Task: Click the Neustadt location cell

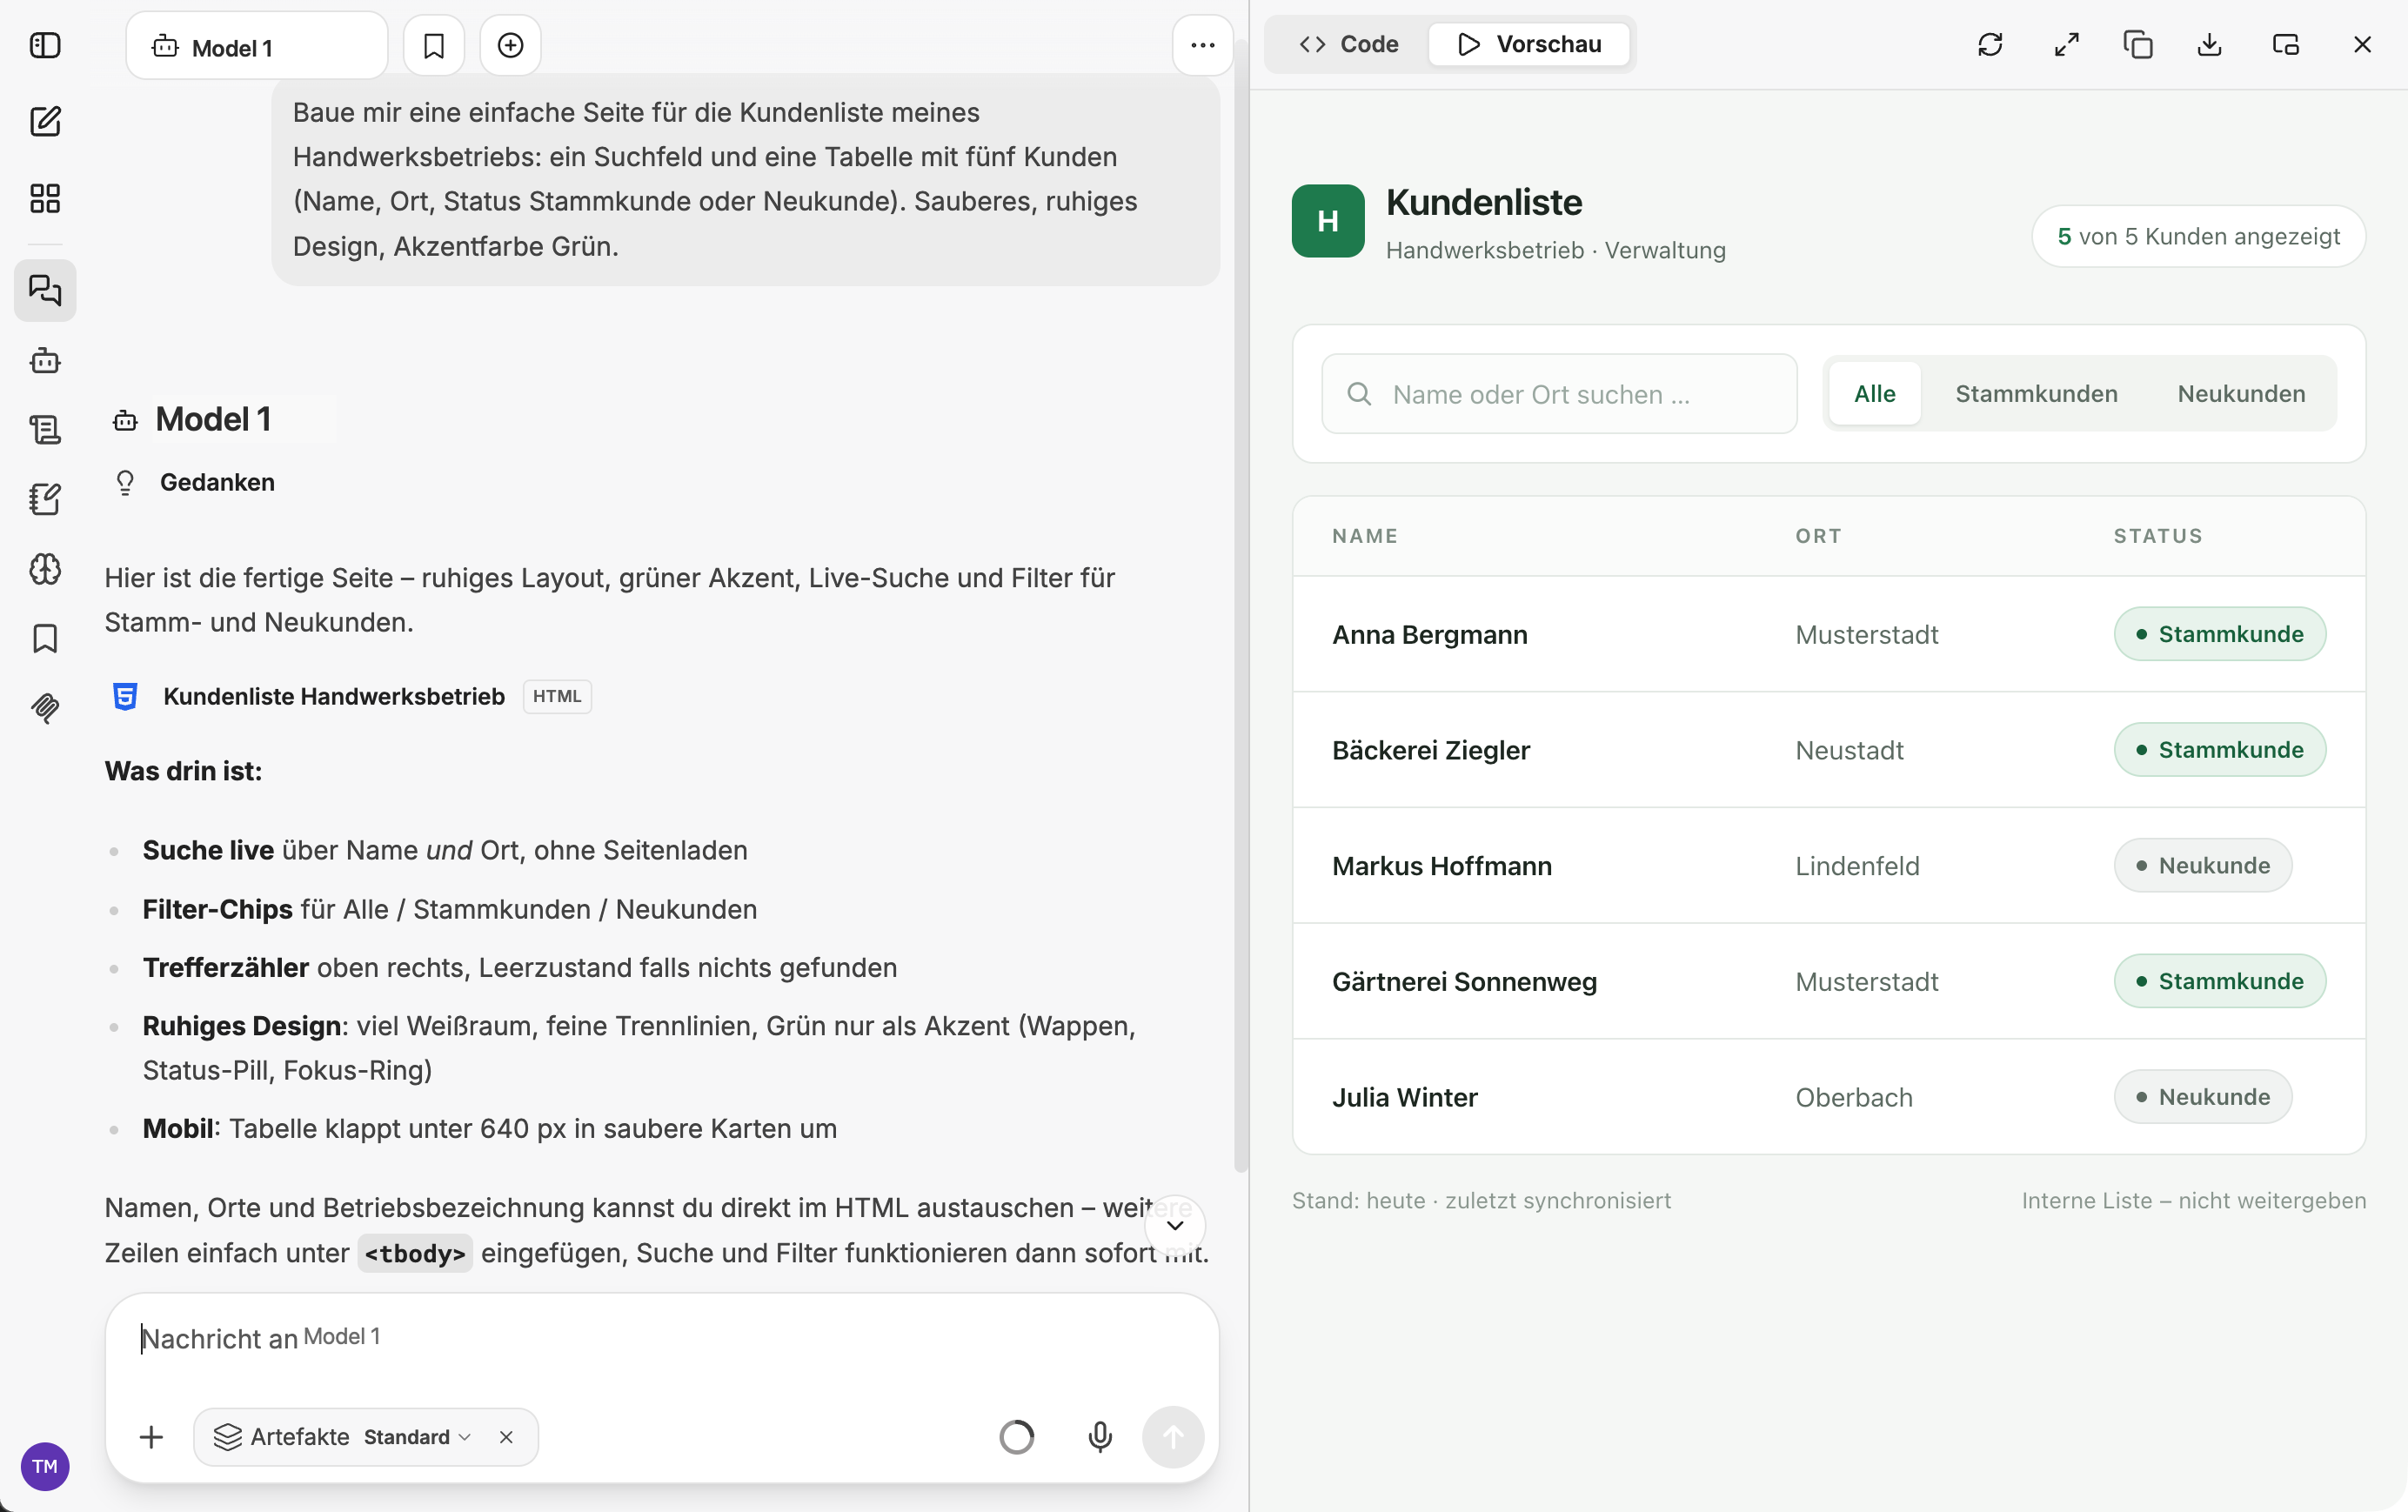Action: [1849, 750]
